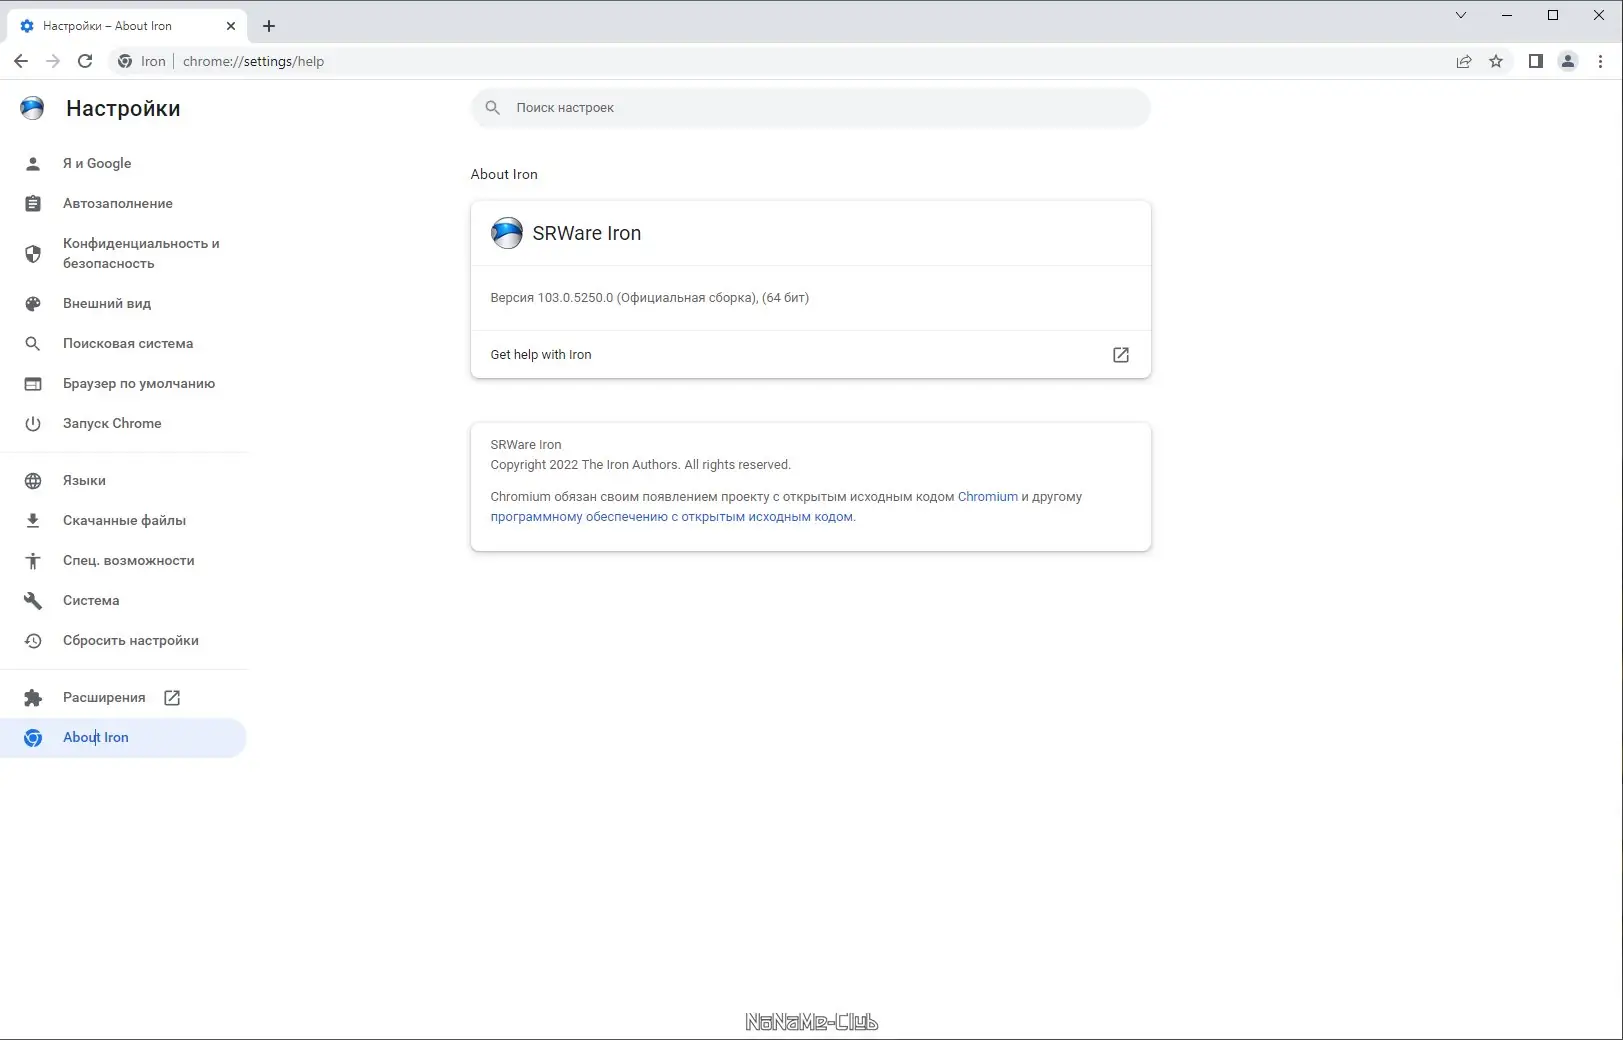Click the 'SRWare Iron' card title
The width and height of the screenshot is (1623, 1040).
coord(587,233)
